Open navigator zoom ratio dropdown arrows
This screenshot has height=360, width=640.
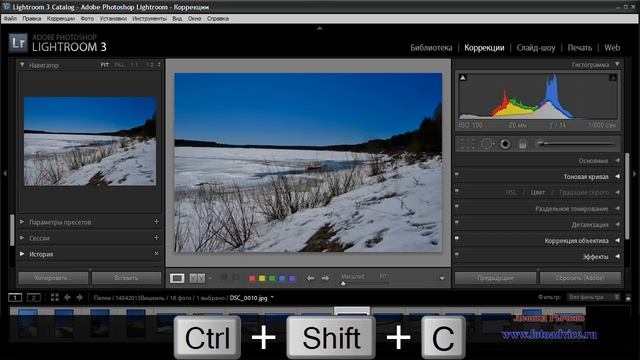[159, 64]
